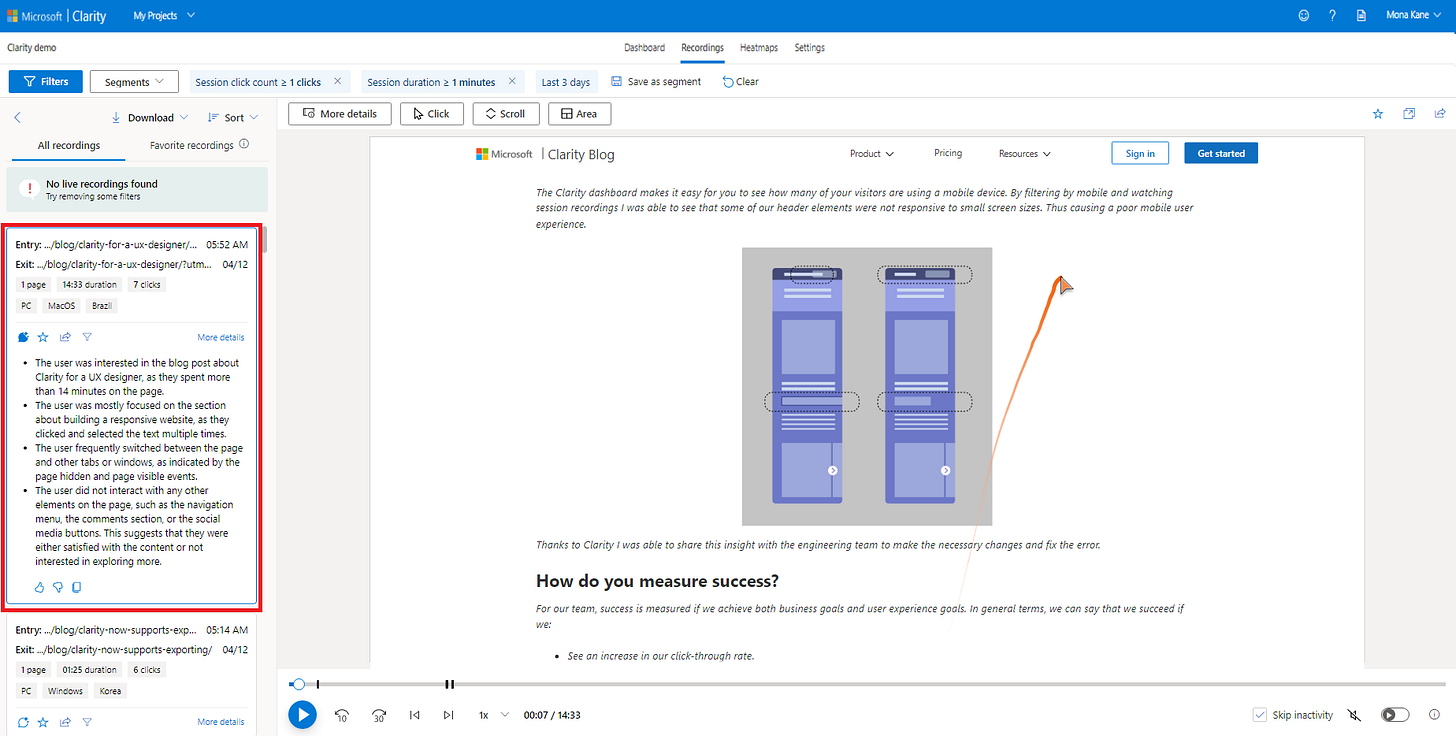Select the Click heatmap button
1456x736 pixels.
pyautogui.click(x=432, y=114)
